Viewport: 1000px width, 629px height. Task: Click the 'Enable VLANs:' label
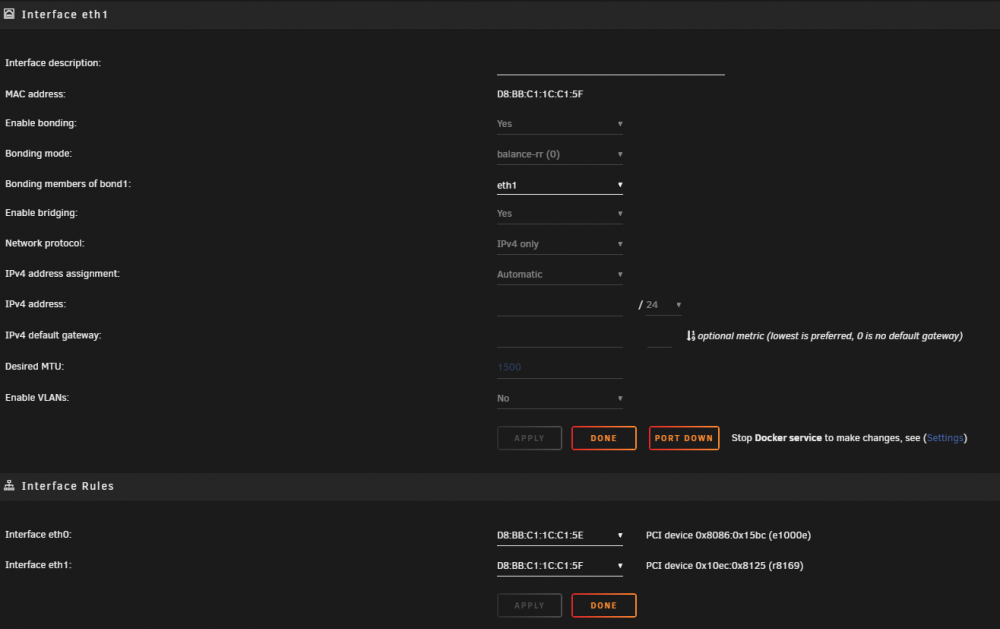[x=37, y=397]
